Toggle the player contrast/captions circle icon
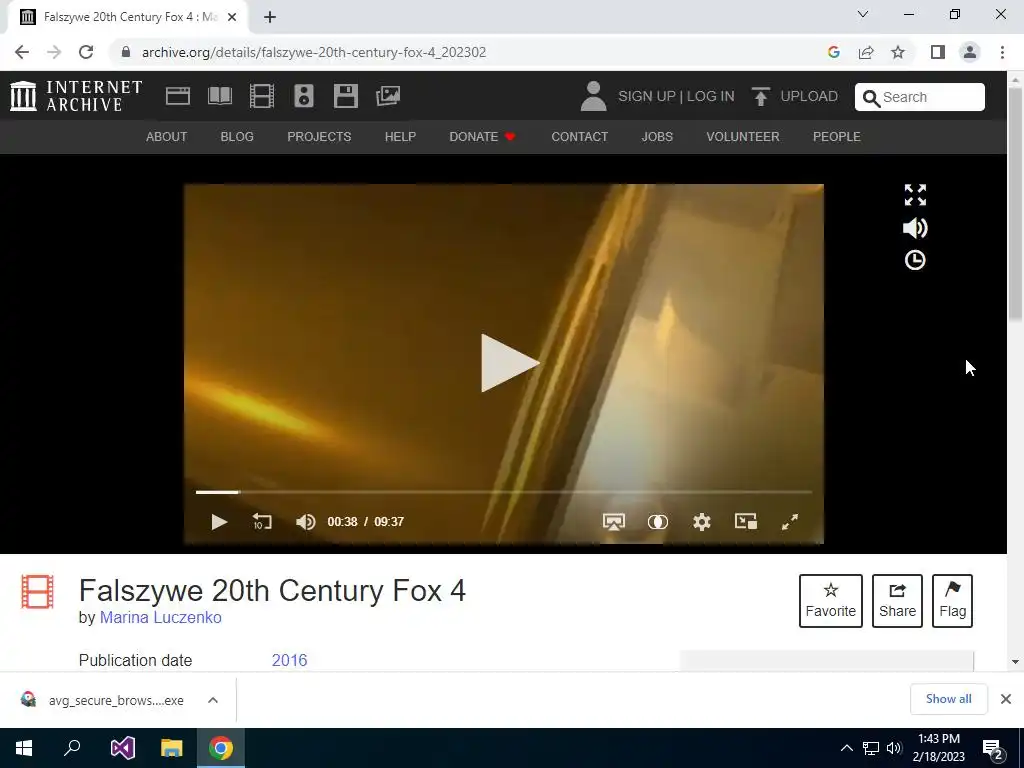The height and width of the screenshot is (768, 1024). (658, 522)
